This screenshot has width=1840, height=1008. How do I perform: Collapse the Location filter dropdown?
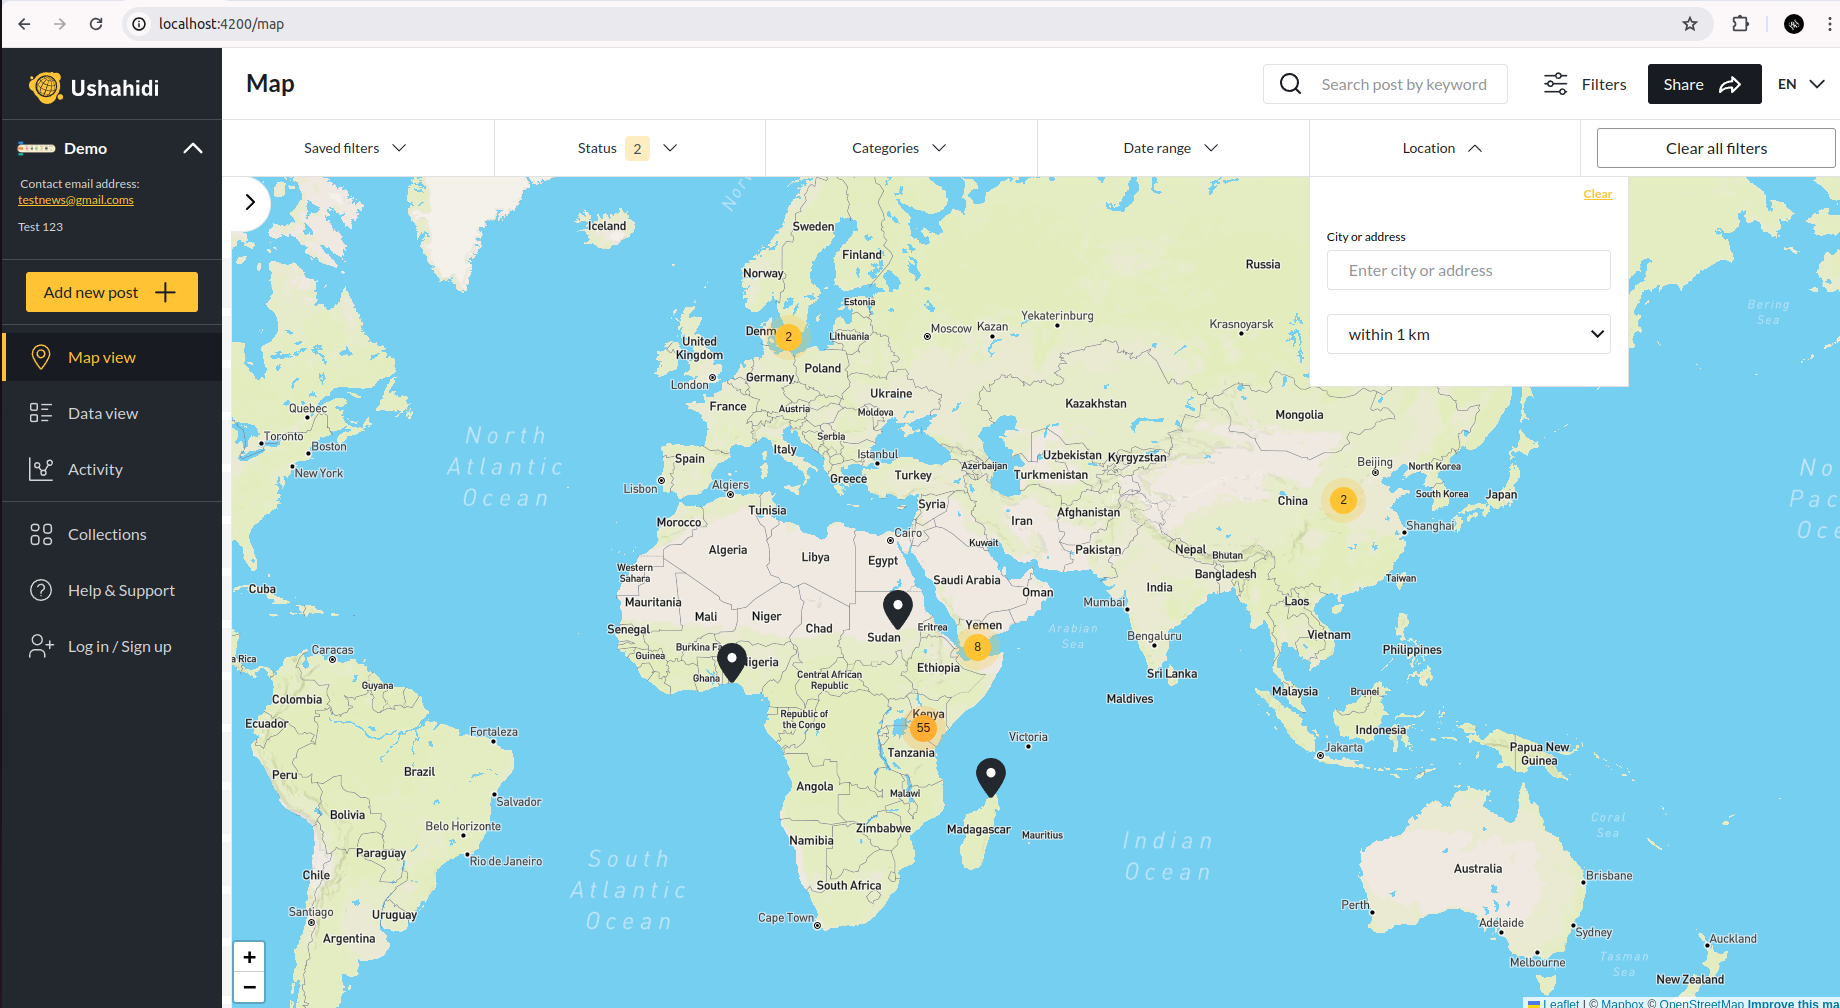click(x=1444, y=148)
